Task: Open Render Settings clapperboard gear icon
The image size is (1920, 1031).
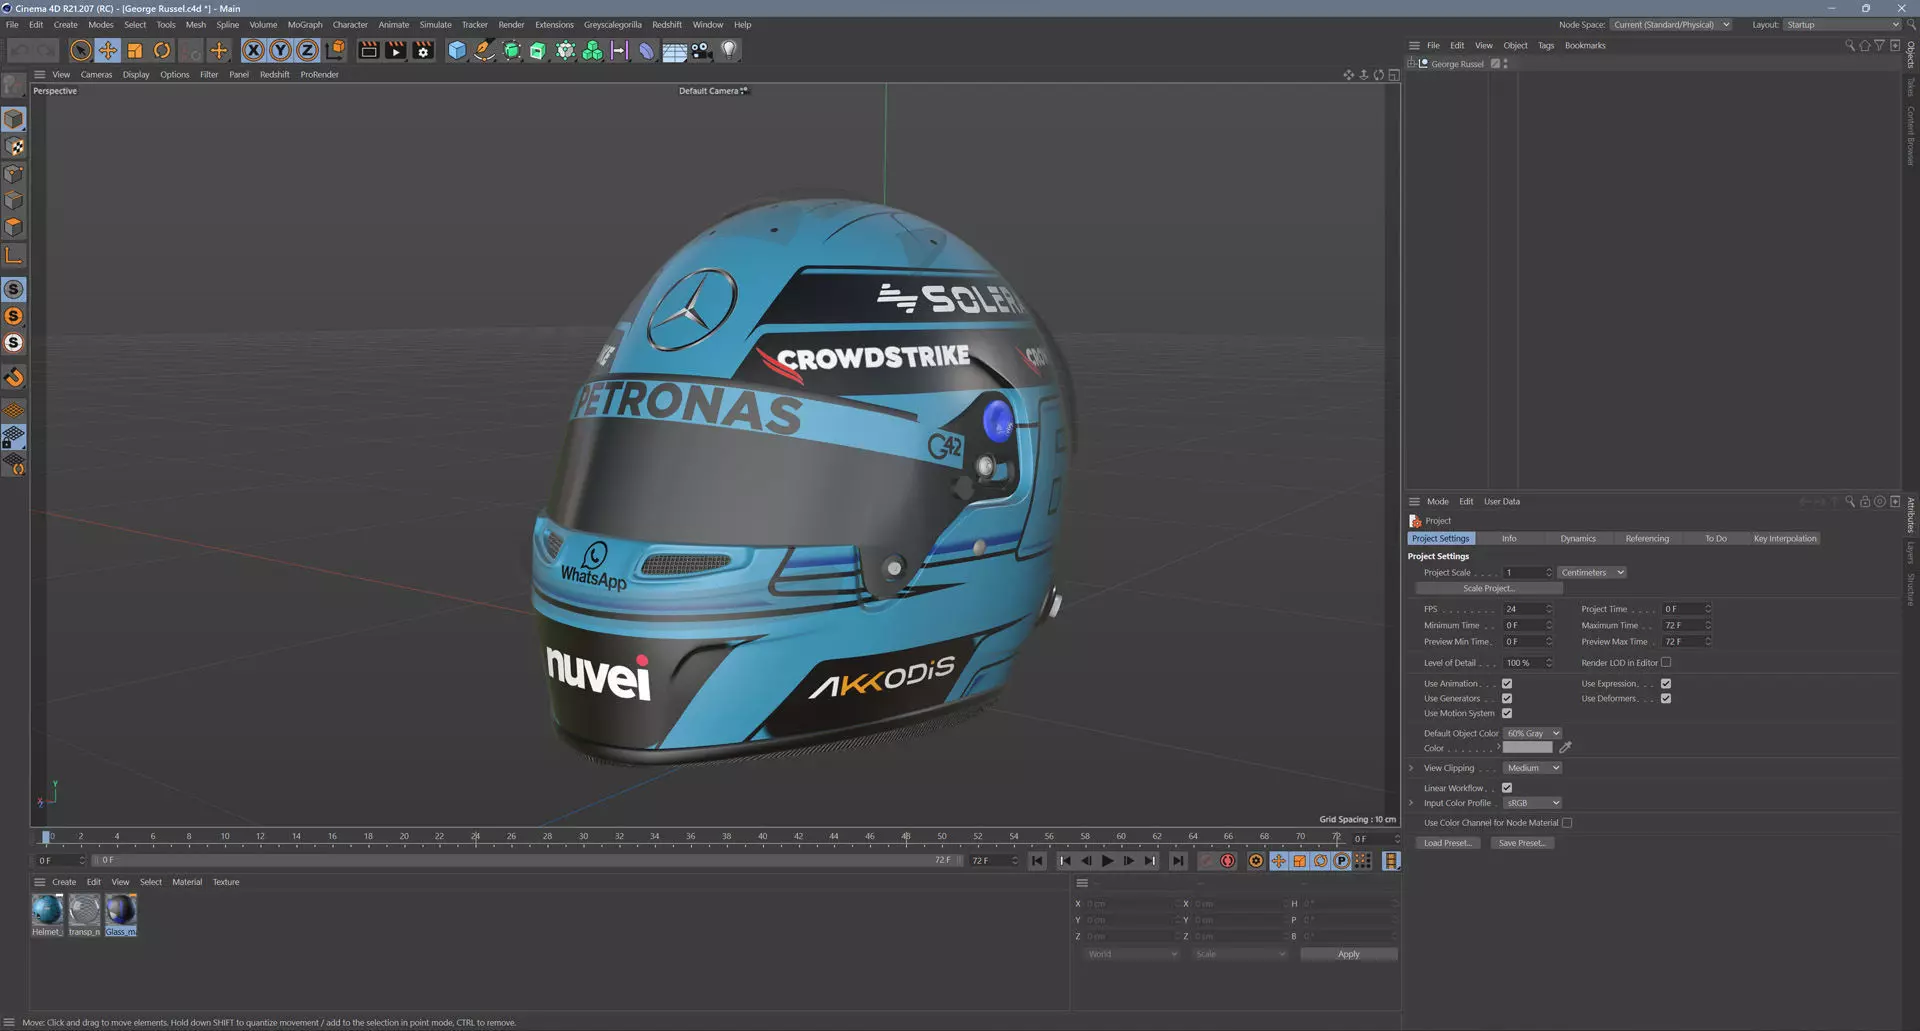Action: tap(424, 50)
